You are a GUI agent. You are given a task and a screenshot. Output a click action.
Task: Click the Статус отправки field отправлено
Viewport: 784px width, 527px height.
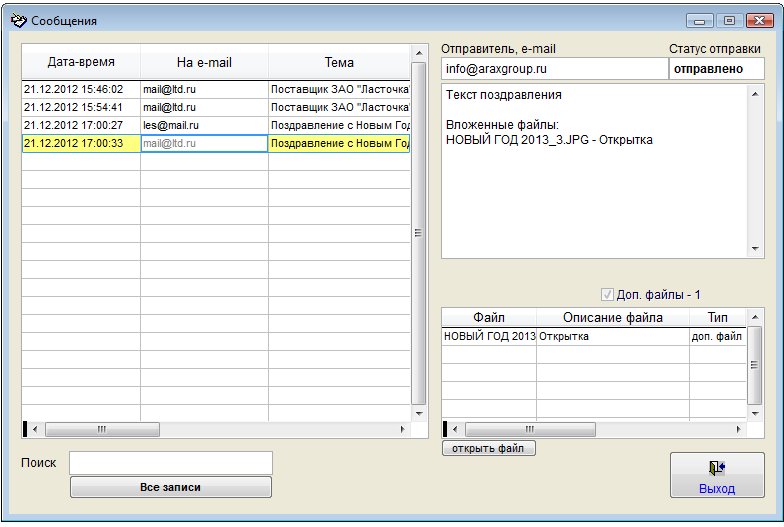716,69
